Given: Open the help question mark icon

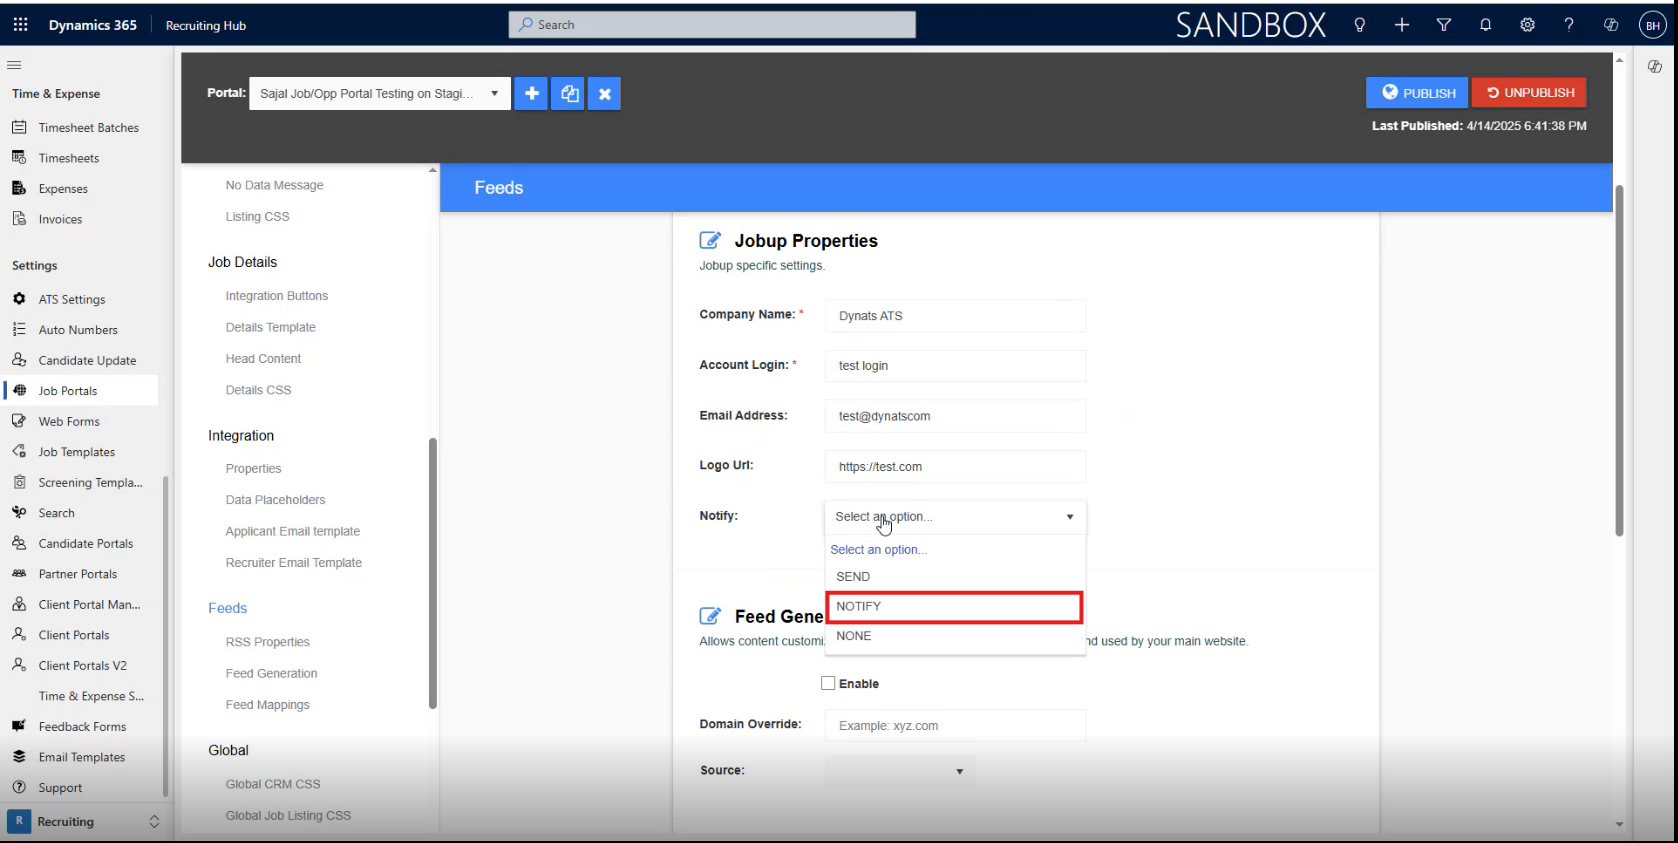Looking at the screenshot, I should point(1569,25).
